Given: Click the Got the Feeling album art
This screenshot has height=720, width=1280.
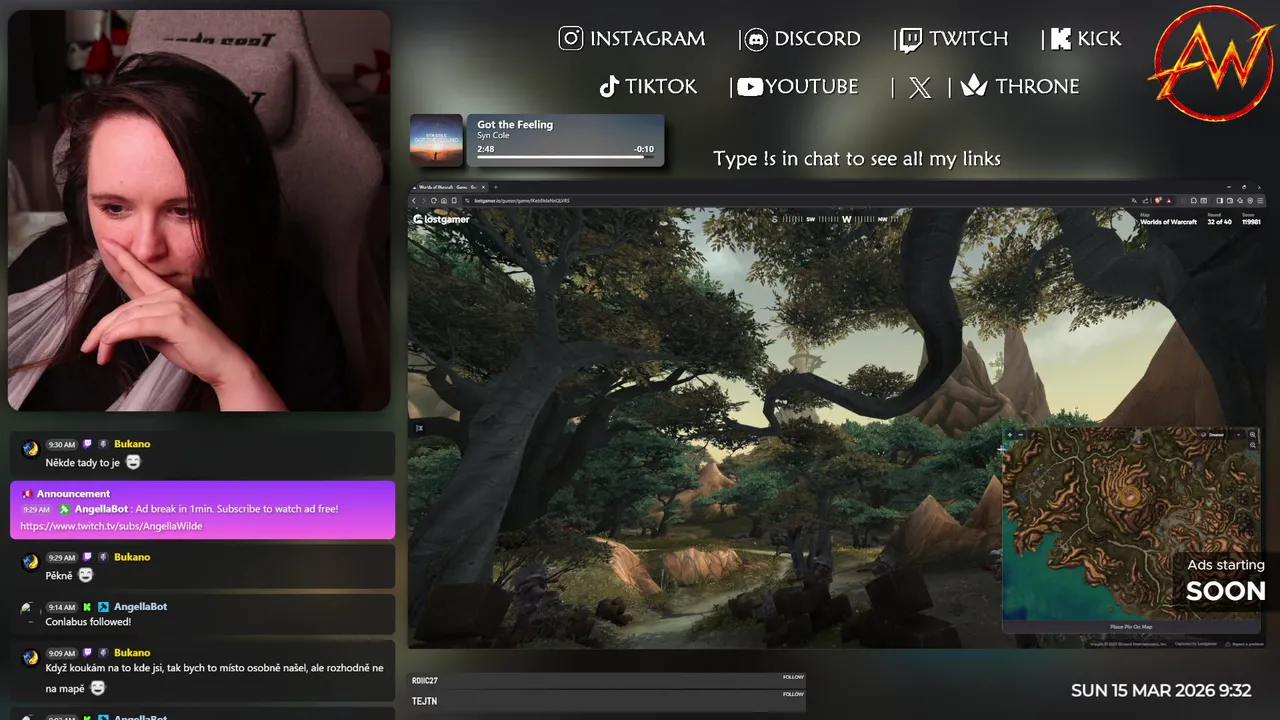Looking at the screenshot, I should pos(436,140).
